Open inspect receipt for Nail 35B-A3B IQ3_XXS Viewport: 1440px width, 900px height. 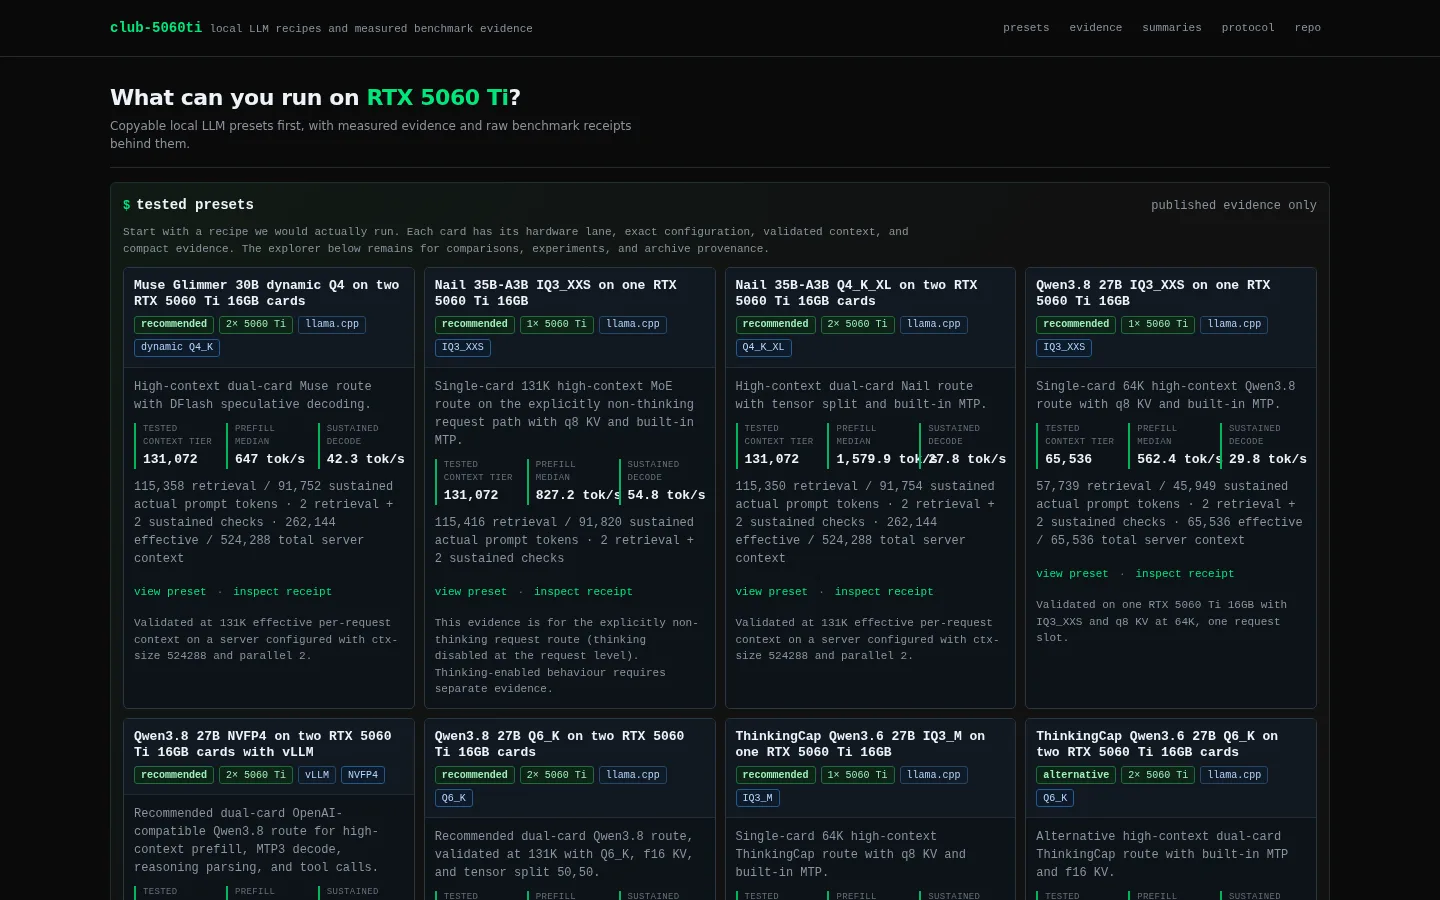[583, 592]
